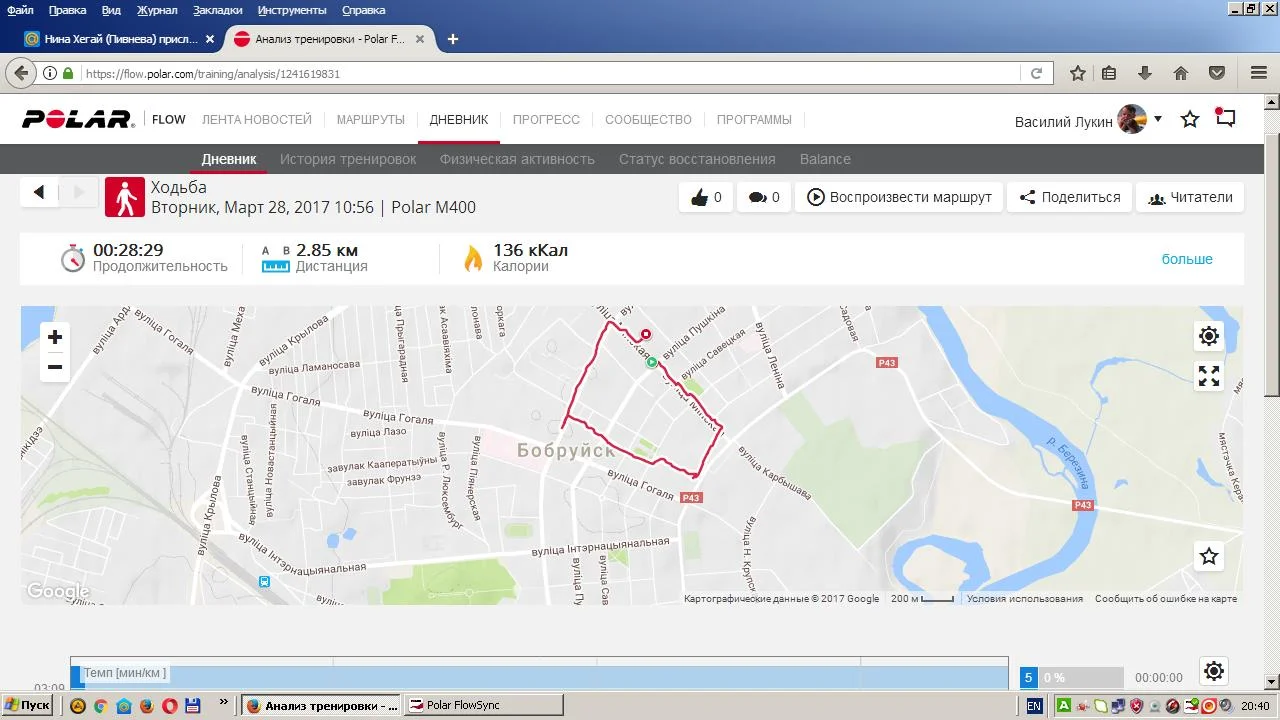Open the Pocket list icon
Screen dimensions: 1280x720
[1217, 73]
